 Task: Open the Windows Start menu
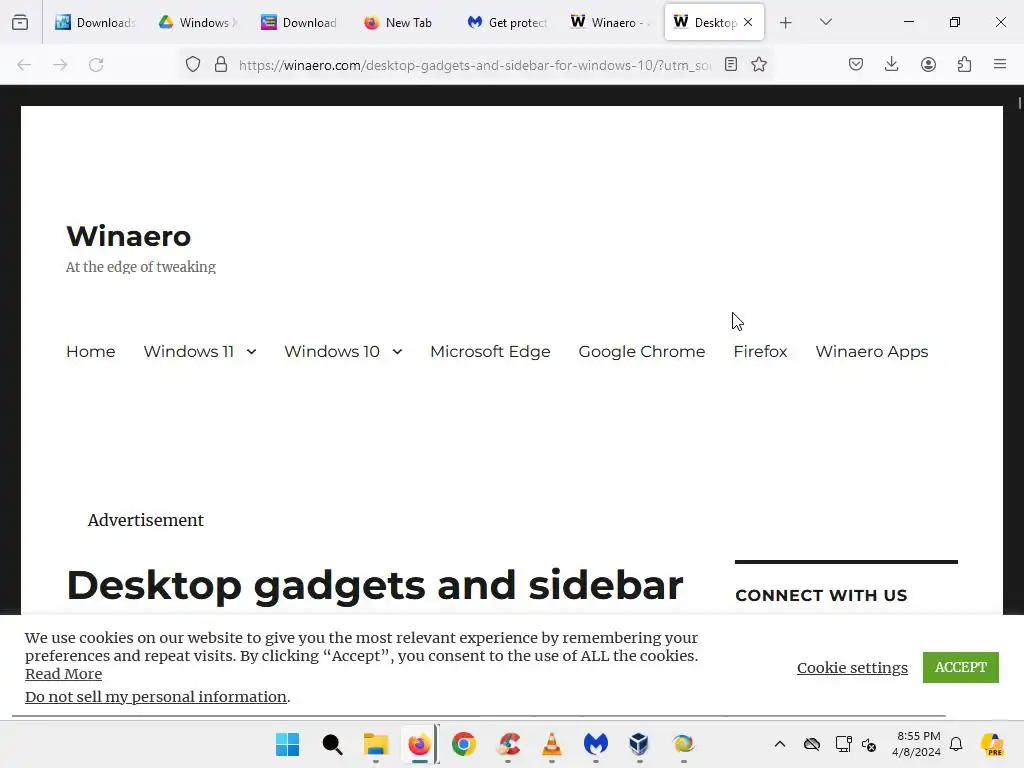(x=287, y=744)
